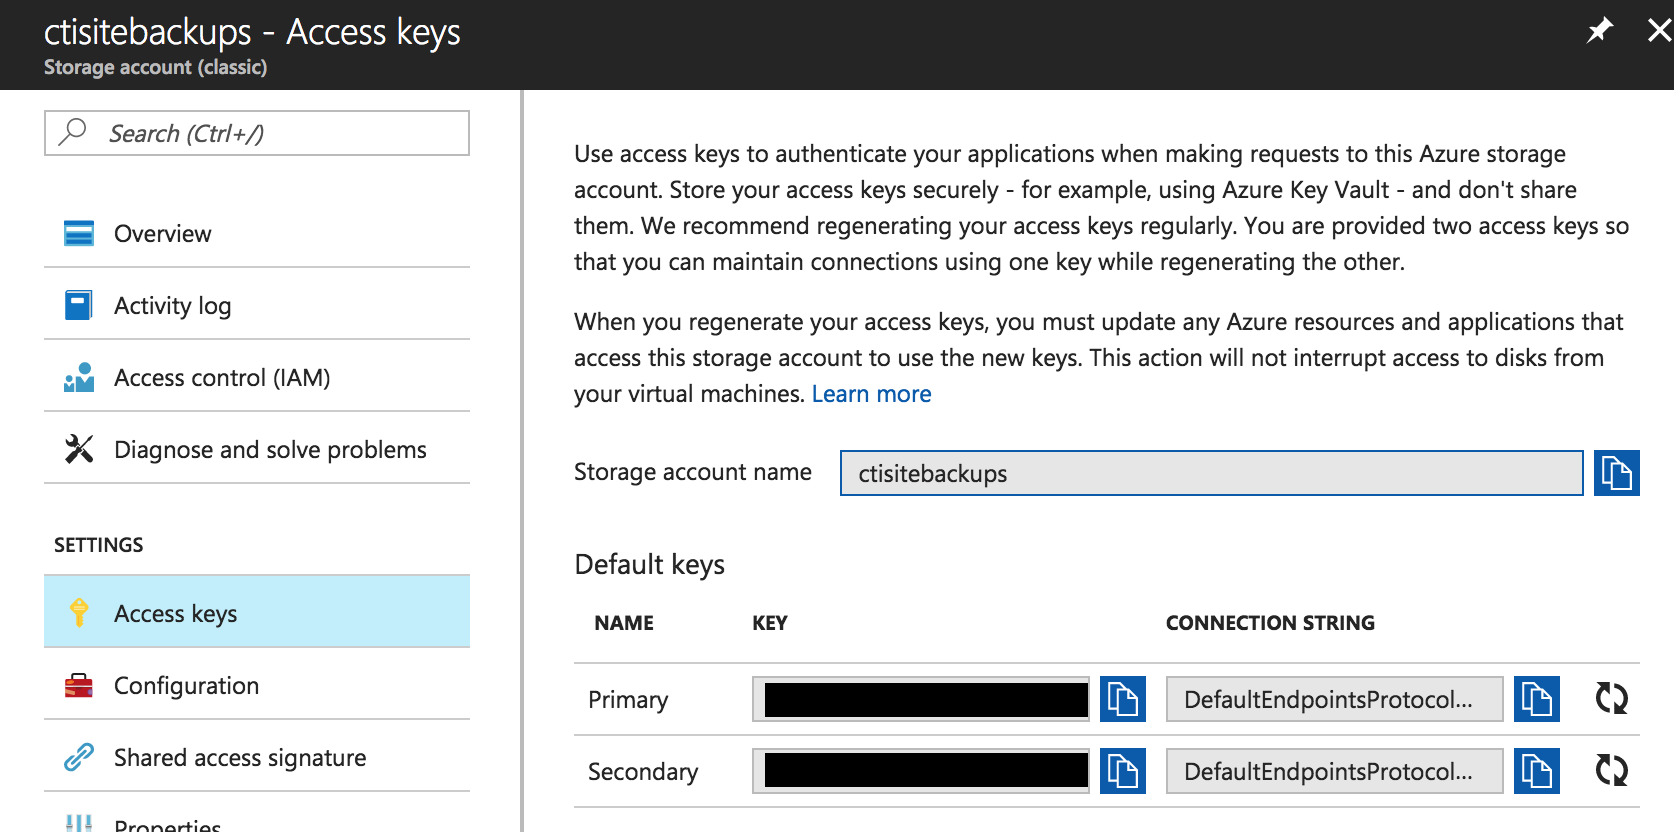This screenshot has height=832, width=1674.
Task: Open Access control (IAM)
Action: (x=257, y=377)
